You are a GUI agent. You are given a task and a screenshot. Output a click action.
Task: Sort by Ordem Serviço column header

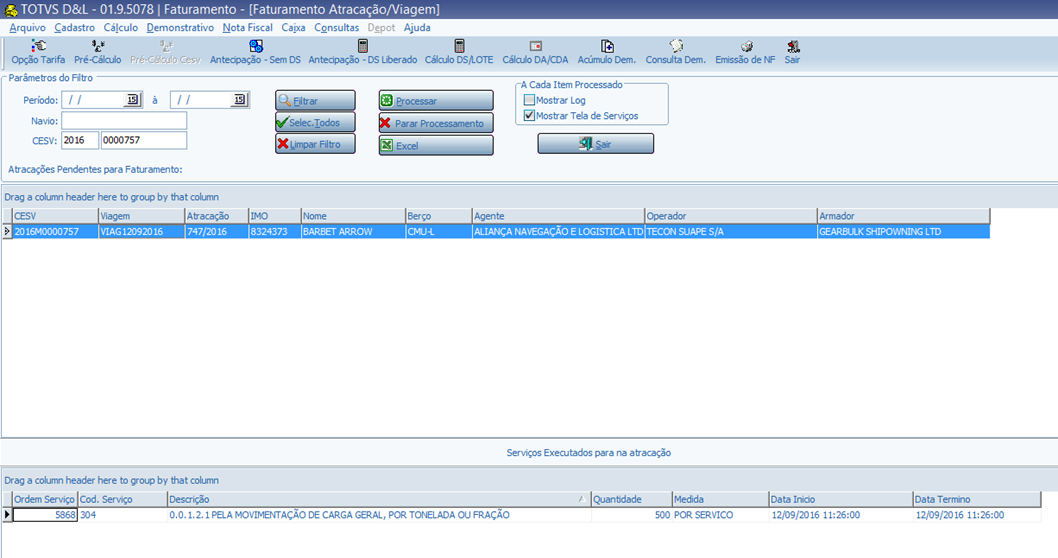[45, 499]
